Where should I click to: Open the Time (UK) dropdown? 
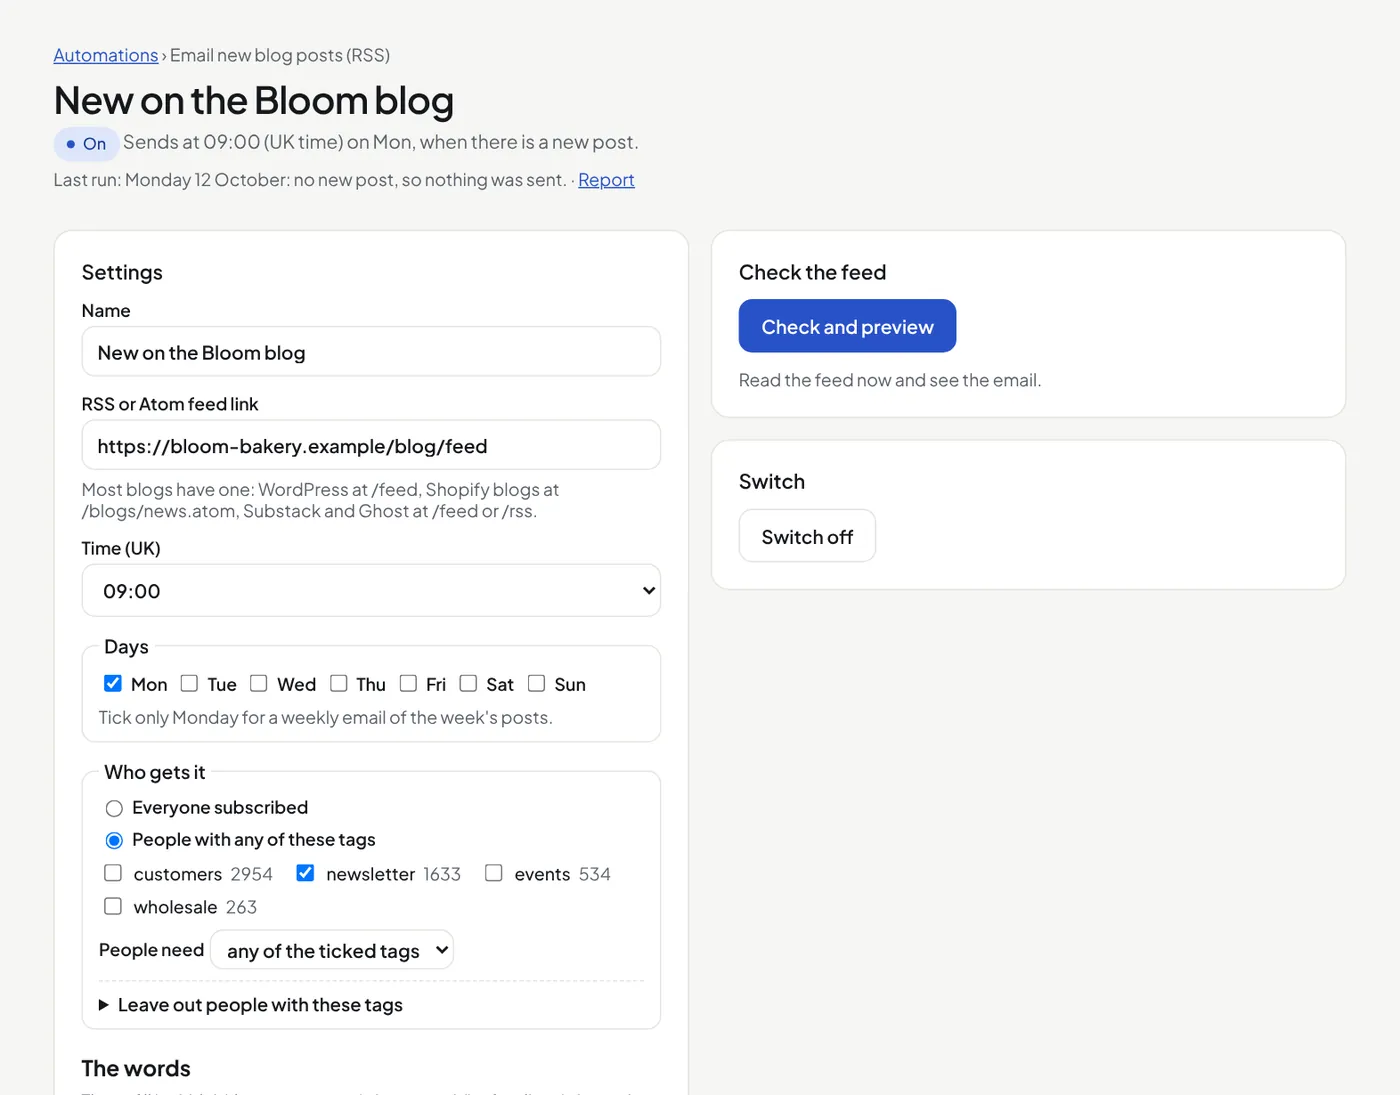click(371, 591)
